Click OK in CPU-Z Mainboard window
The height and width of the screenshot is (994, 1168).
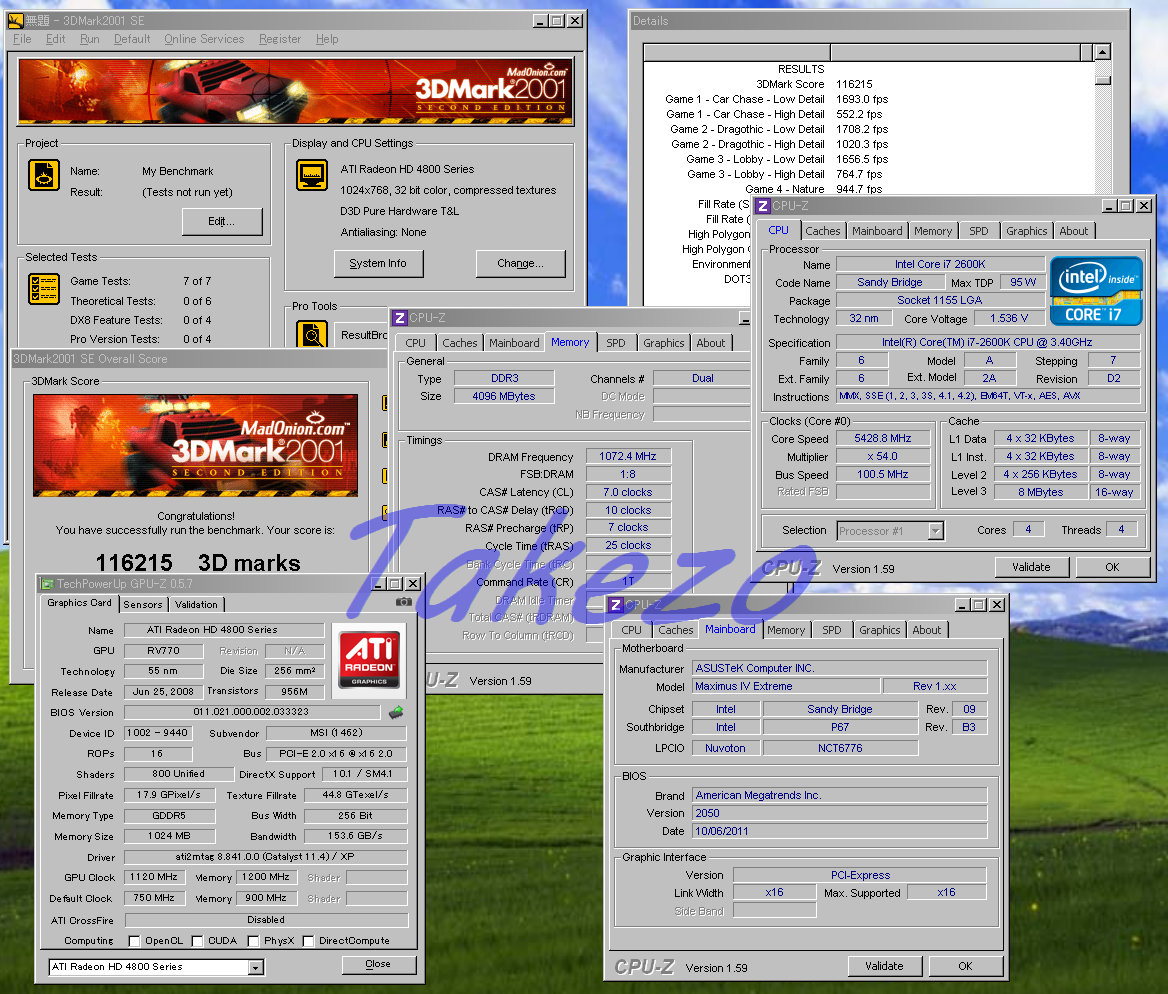tap(965, 966)
